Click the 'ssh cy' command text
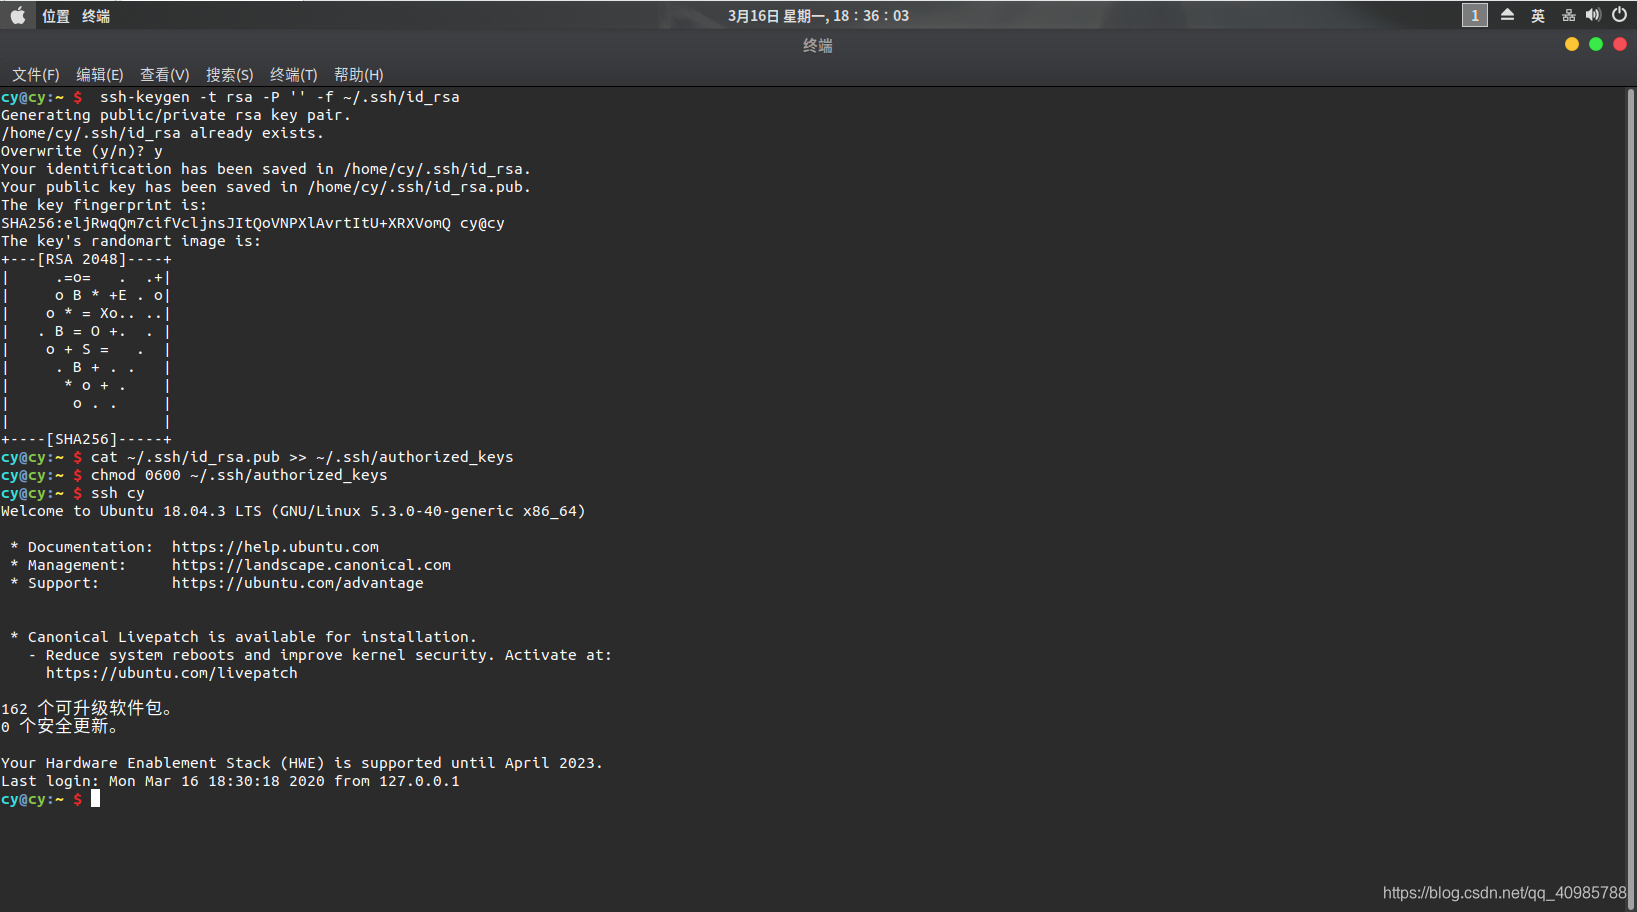This screenshot has width=1637, height=912. pos(118,493)
